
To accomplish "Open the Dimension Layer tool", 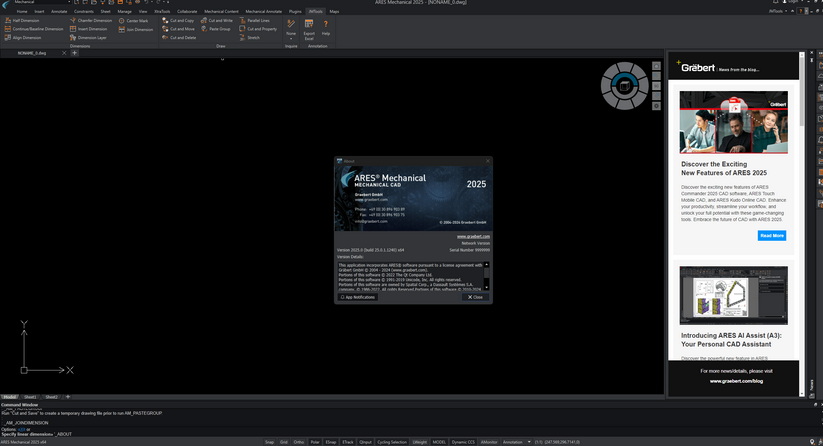I will click(88, 38).
